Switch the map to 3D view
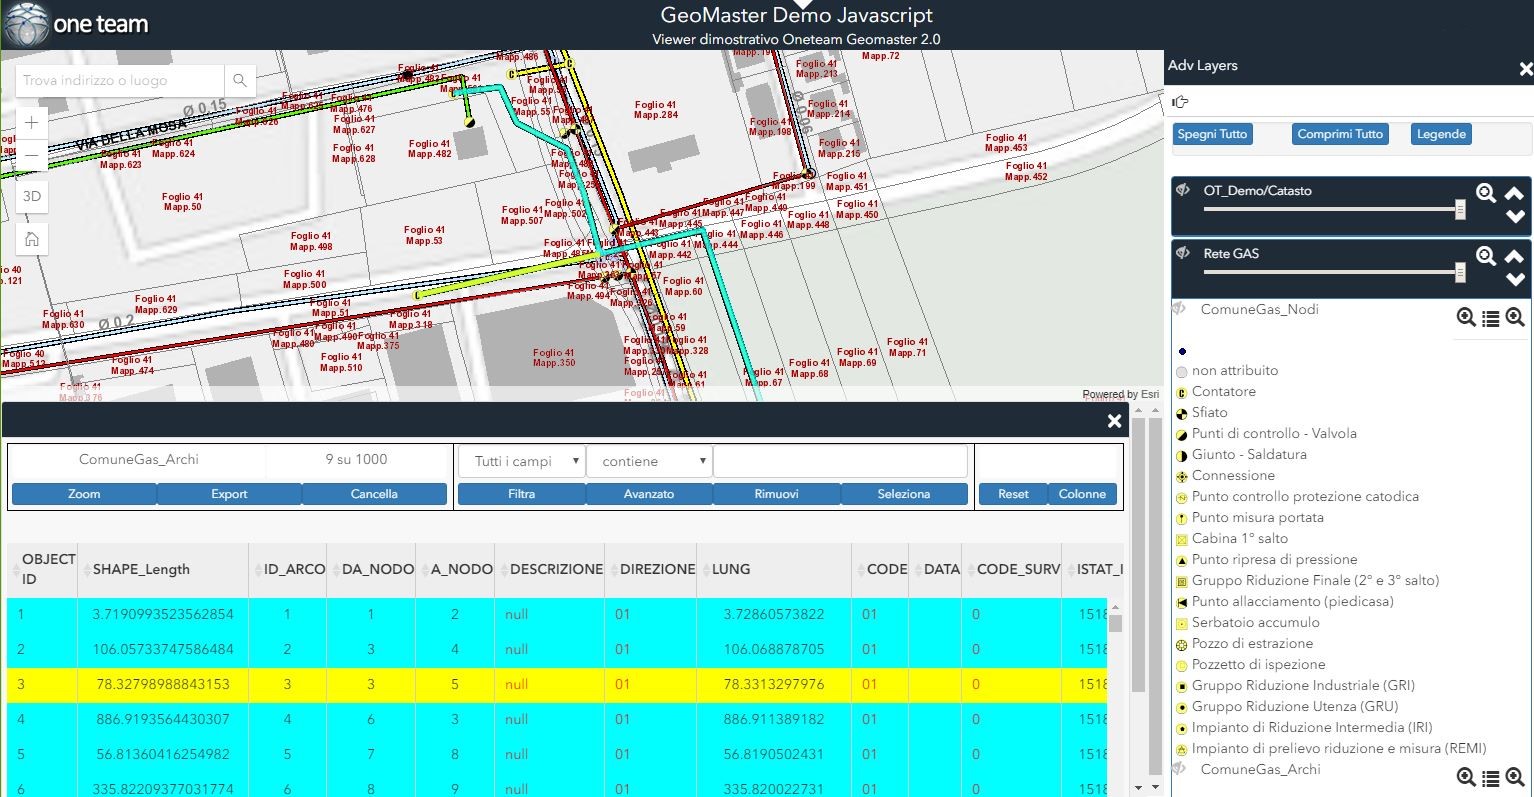This screenshot has height=797, width=1534. [32, 196]
